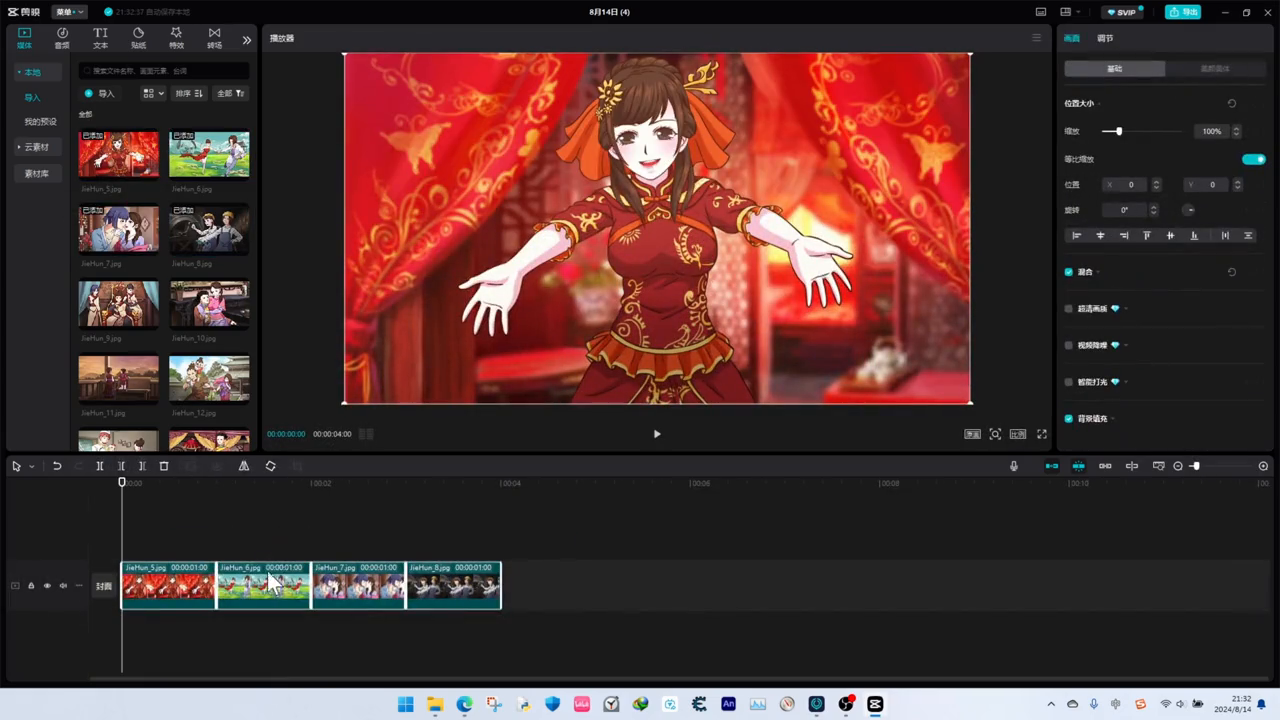Select 导入 under 本地 in the sidebar
1280x720 pixels.
[33, 98]
